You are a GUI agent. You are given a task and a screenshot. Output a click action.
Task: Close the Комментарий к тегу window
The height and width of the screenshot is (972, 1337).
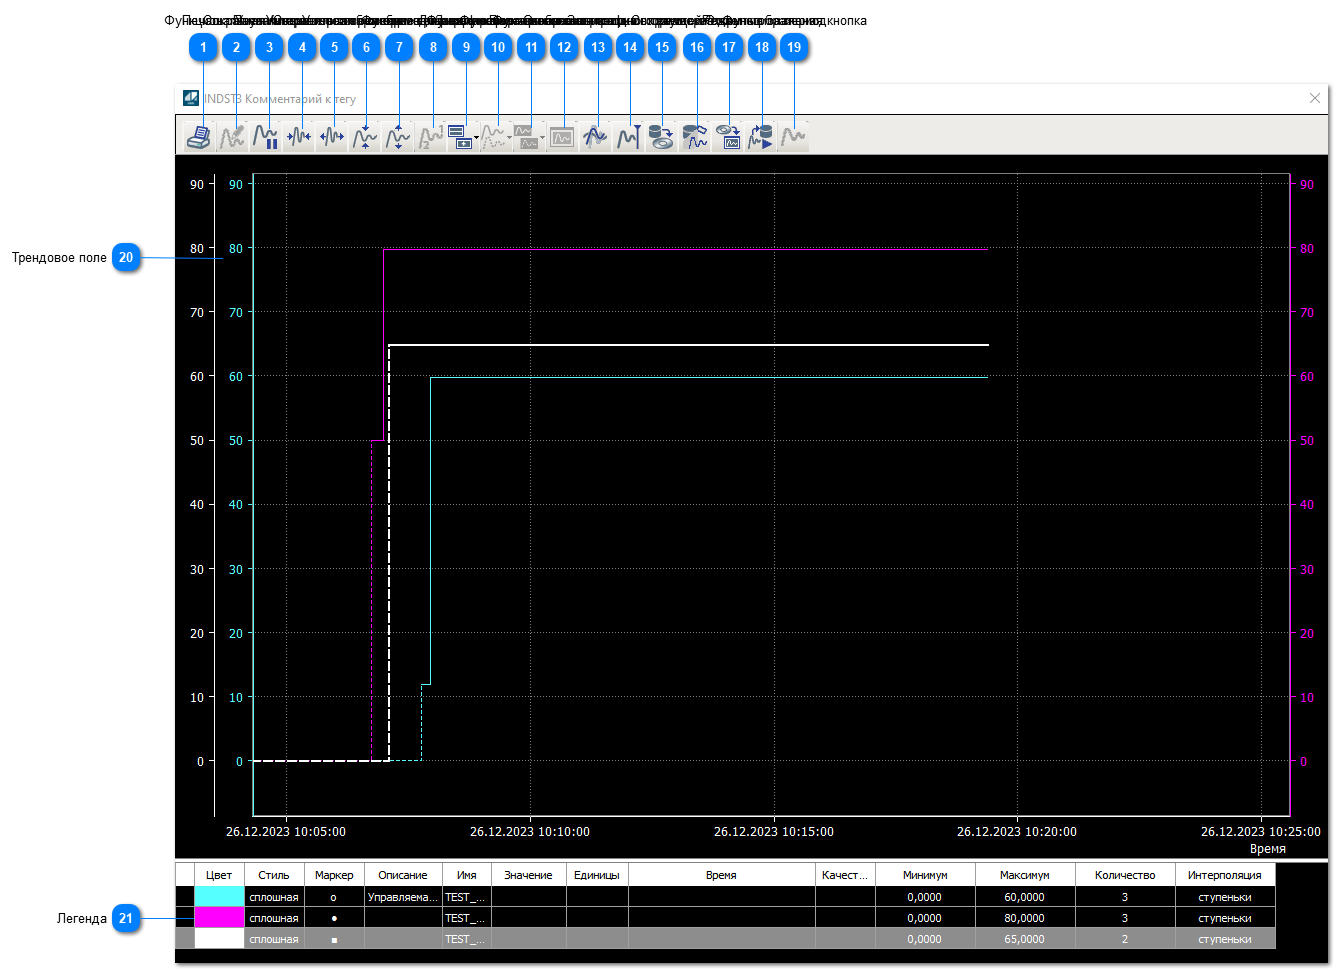coord(1315,98)
